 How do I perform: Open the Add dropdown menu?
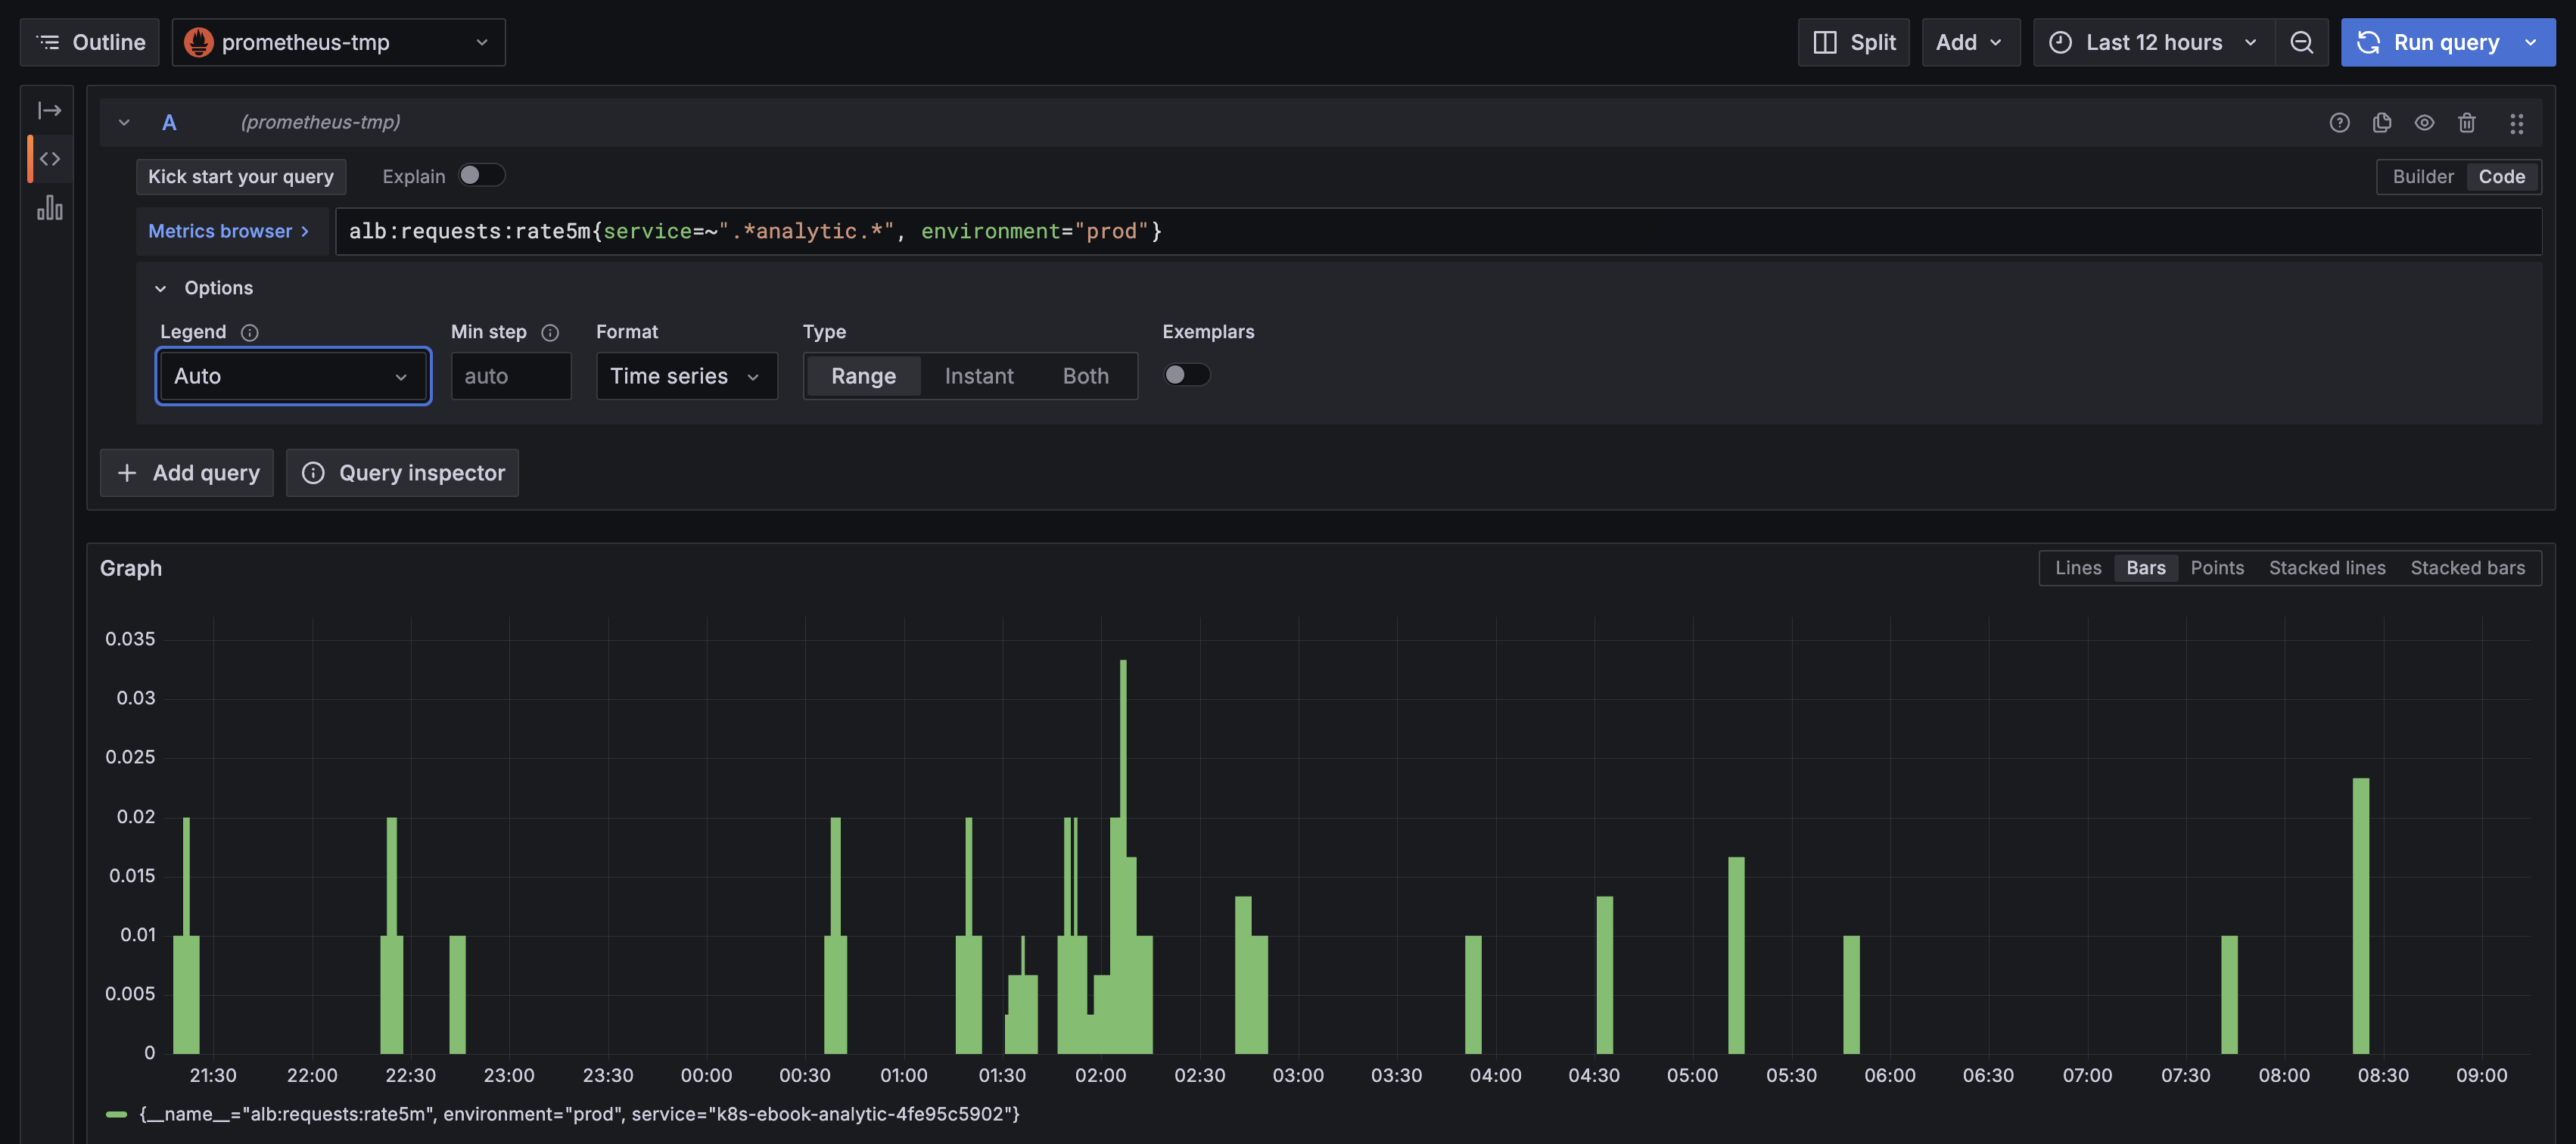(1970, 42)
